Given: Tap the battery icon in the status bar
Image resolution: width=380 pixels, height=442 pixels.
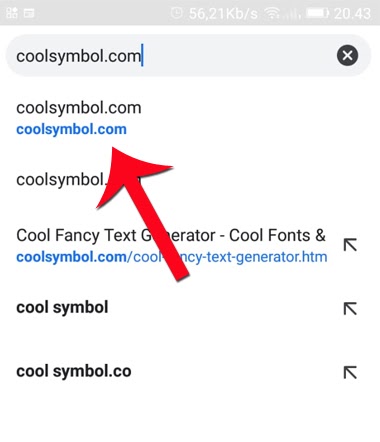Looking at the screenshot, I should pos(317,13).
